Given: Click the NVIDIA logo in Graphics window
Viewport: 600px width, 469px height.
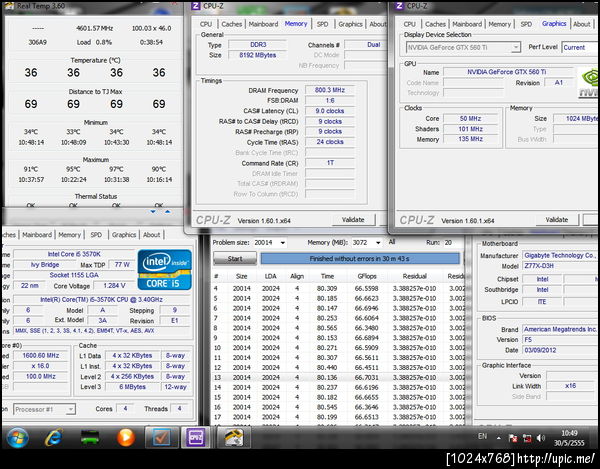Looking at the screenshot, I should click(x=588, y=83).
